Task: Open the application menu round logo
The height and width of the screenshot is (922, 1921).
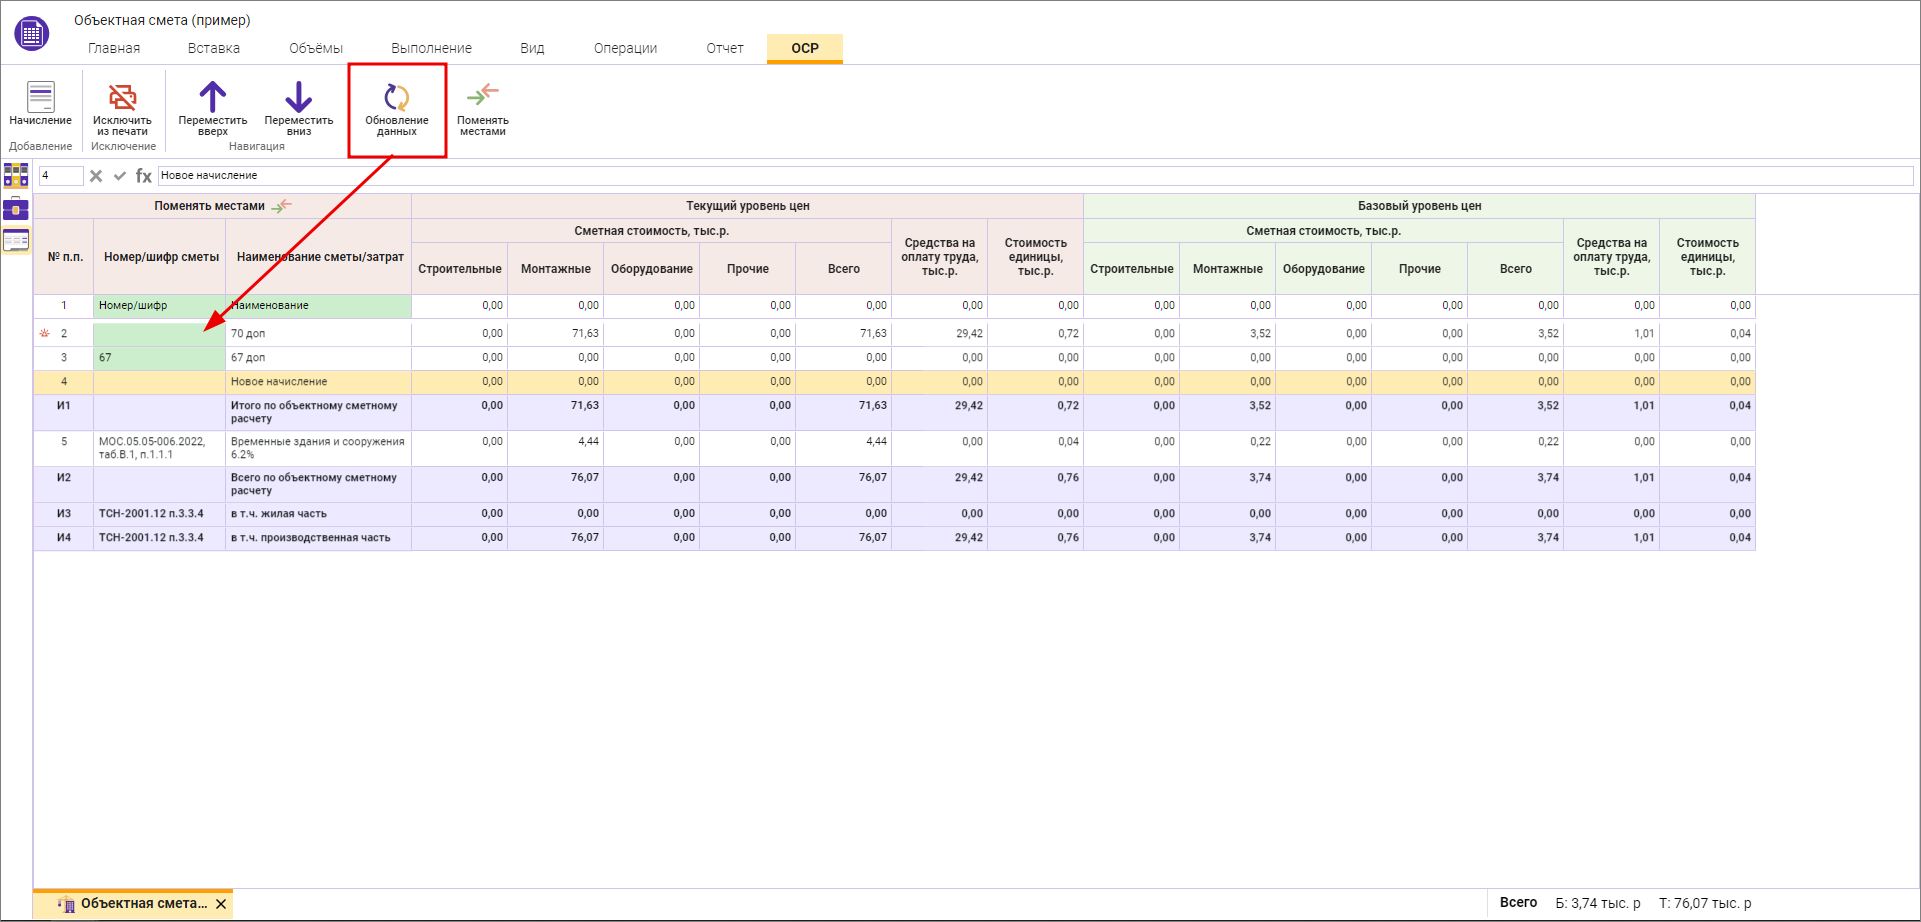Action: point(31,34)
